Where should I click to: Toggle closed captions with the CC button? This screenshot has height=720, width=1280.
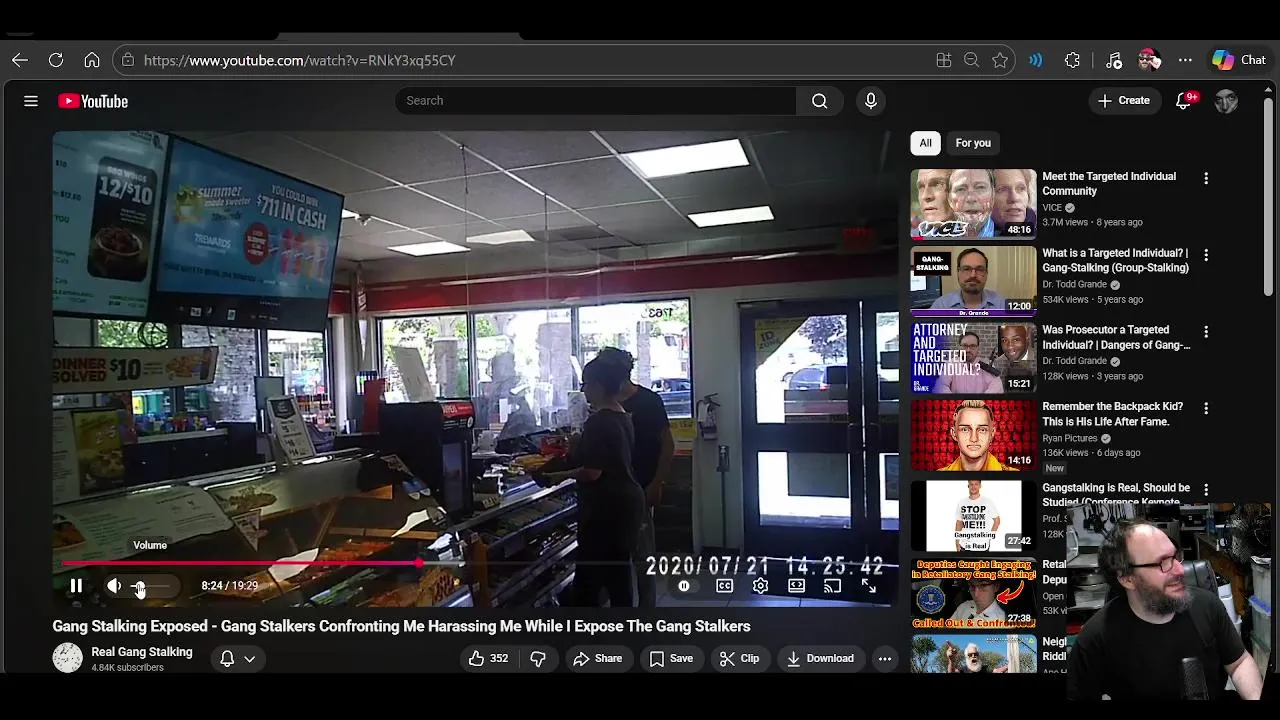click(724, 586)
